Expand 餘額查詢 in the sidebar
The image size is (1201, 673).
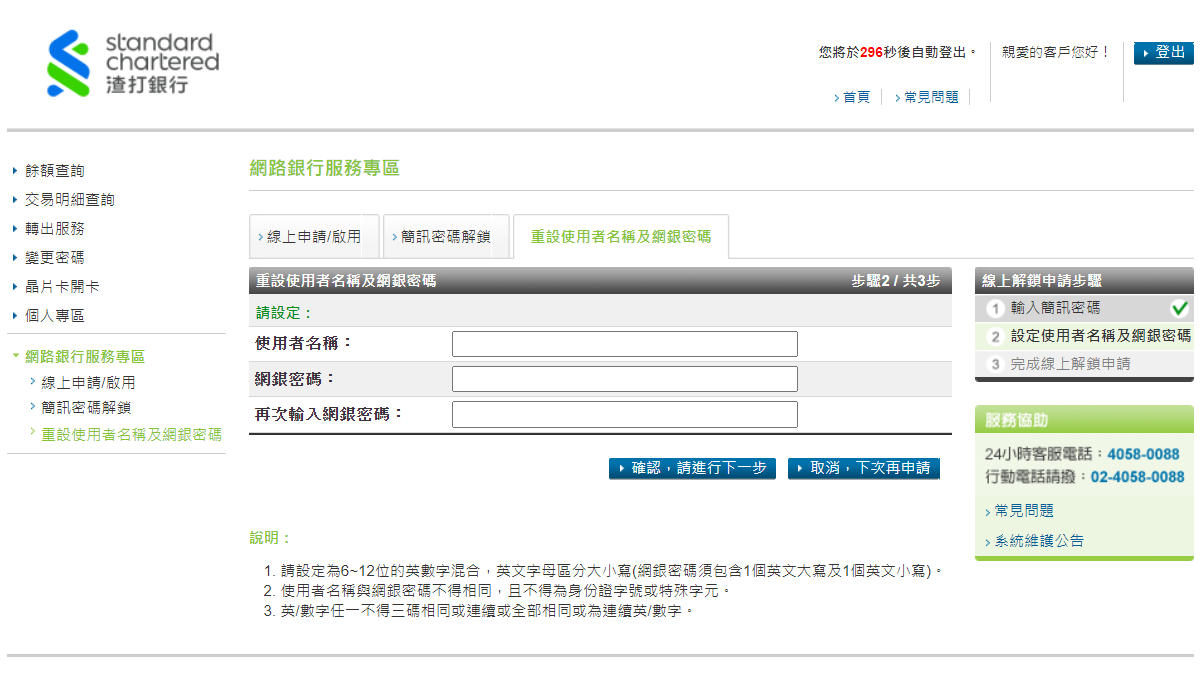point(55,171)
